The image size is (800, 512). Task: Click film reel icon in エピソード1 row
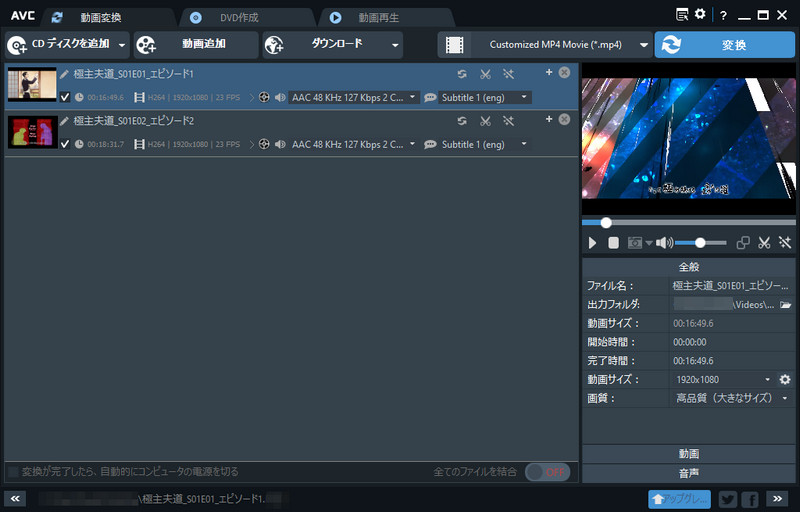(x=264, y=97)
